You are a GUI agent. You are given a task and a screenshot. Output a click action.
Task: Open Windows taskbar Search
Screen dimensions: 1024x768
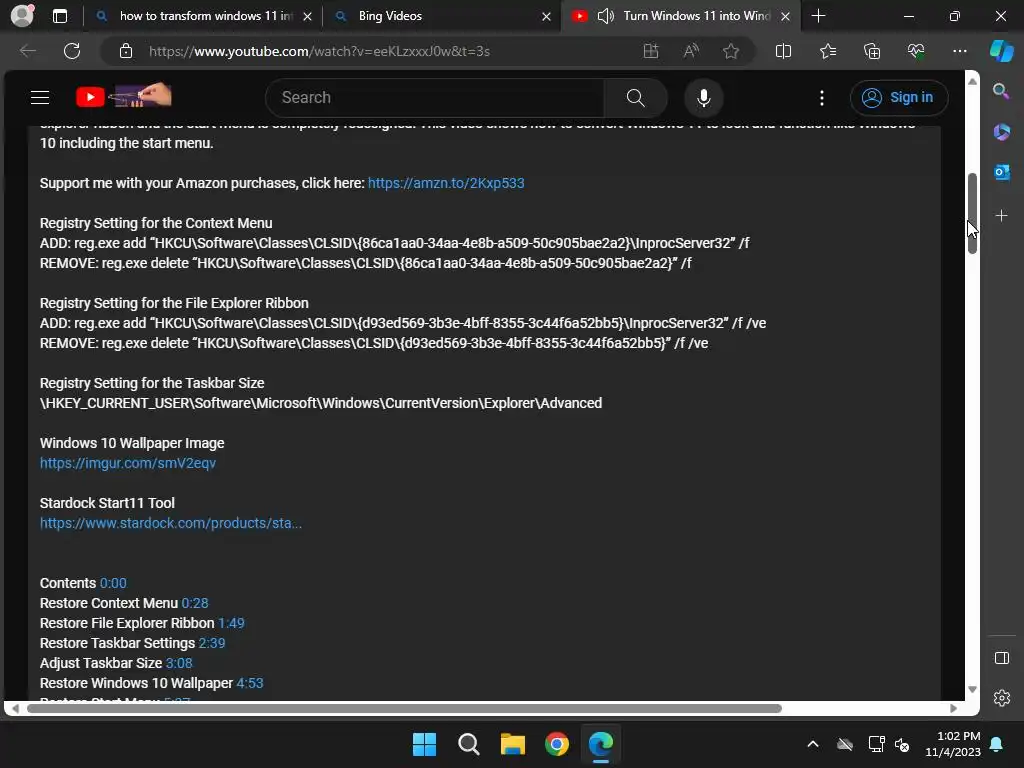click(x=469, y=744)
